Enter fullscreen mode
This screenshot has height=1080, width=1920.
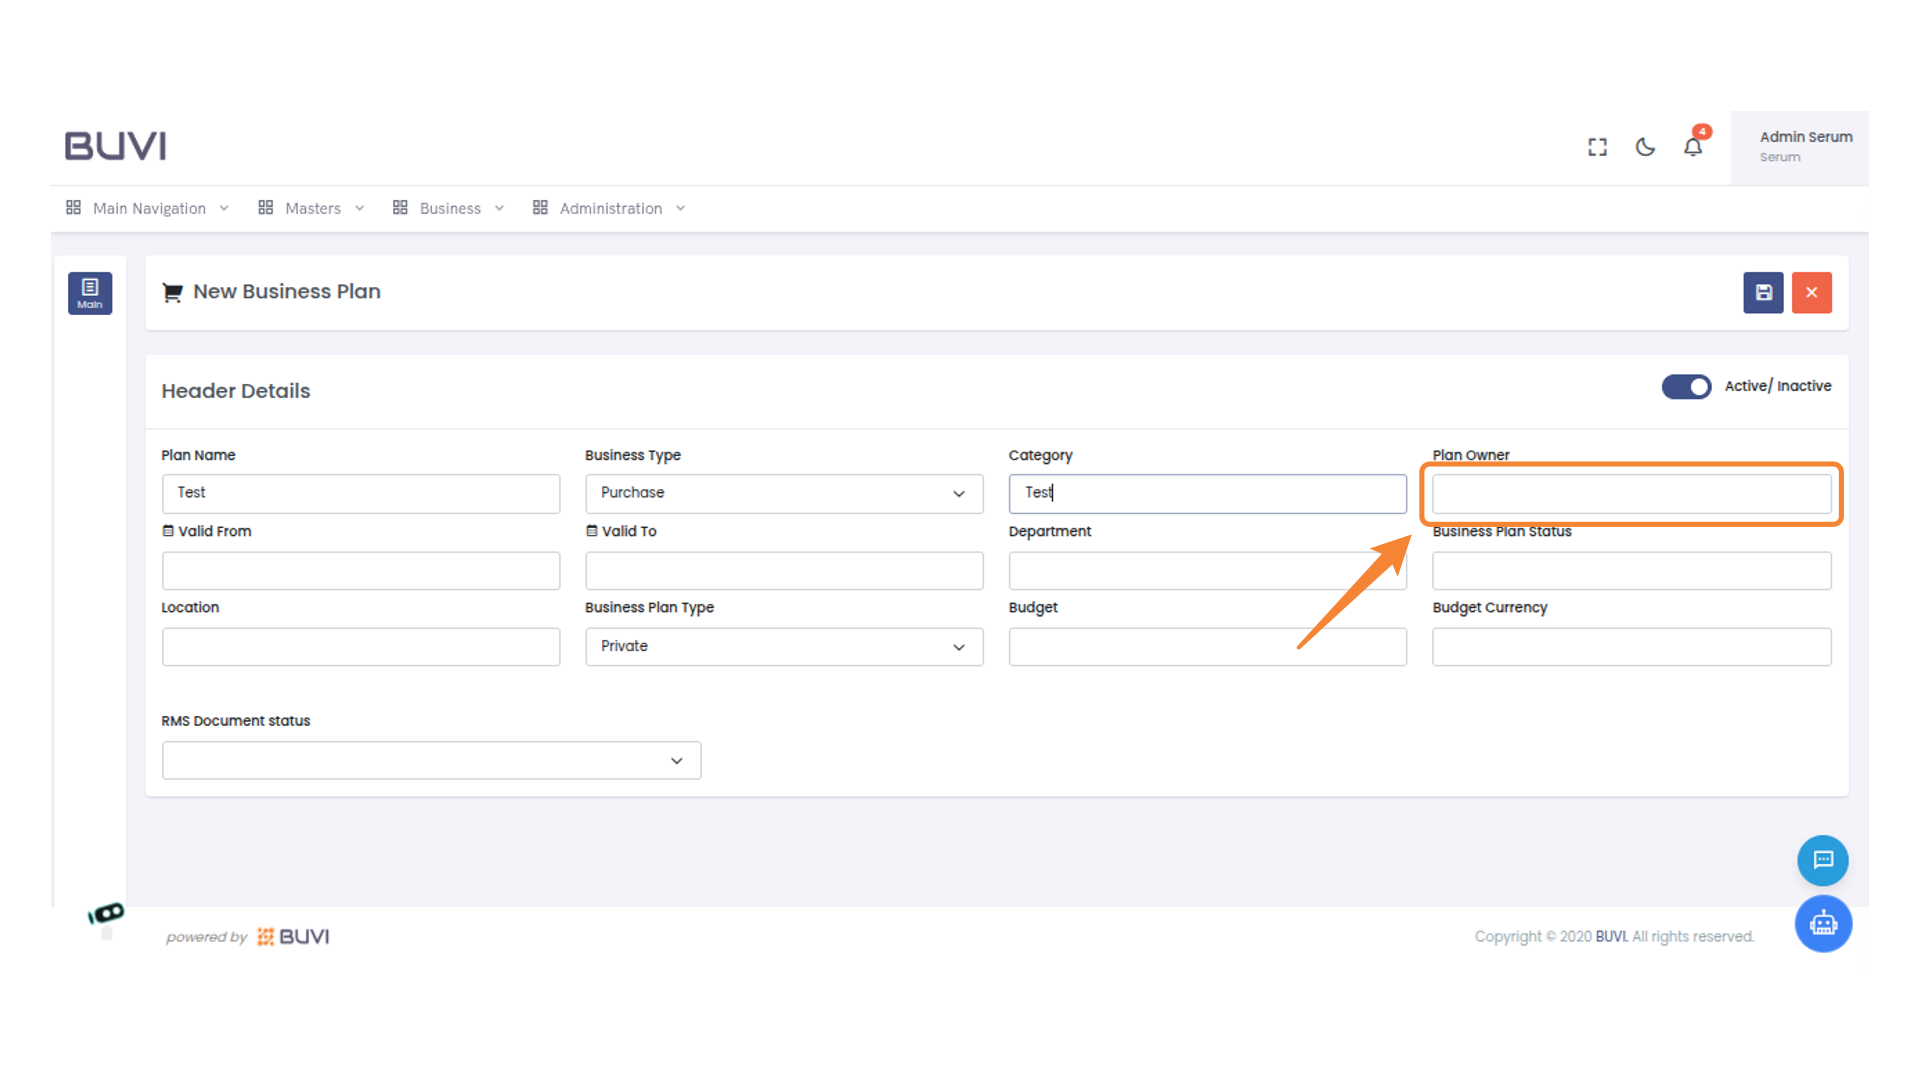click(x=1597, y=146)
